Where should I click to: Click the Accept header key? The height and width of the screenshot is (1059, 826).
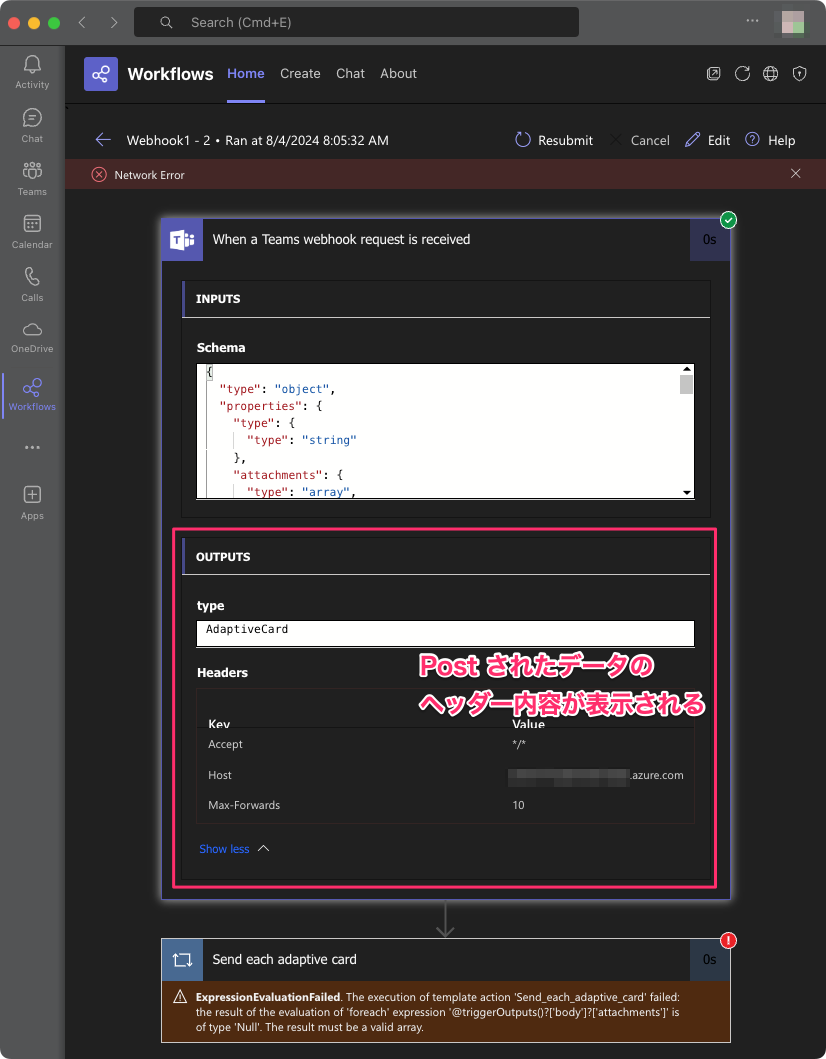coord(226,744)
